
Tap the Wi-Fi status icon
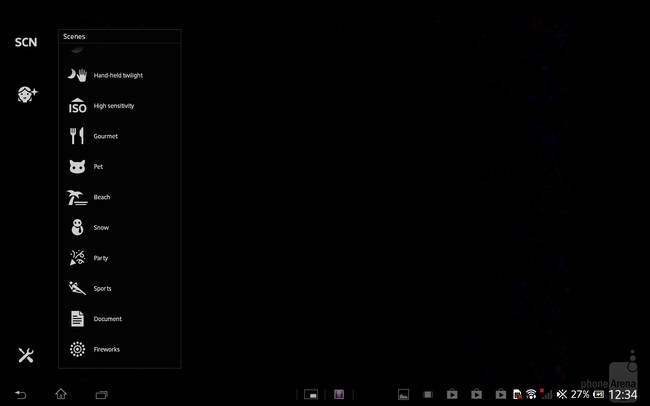(x=530, y=394)
